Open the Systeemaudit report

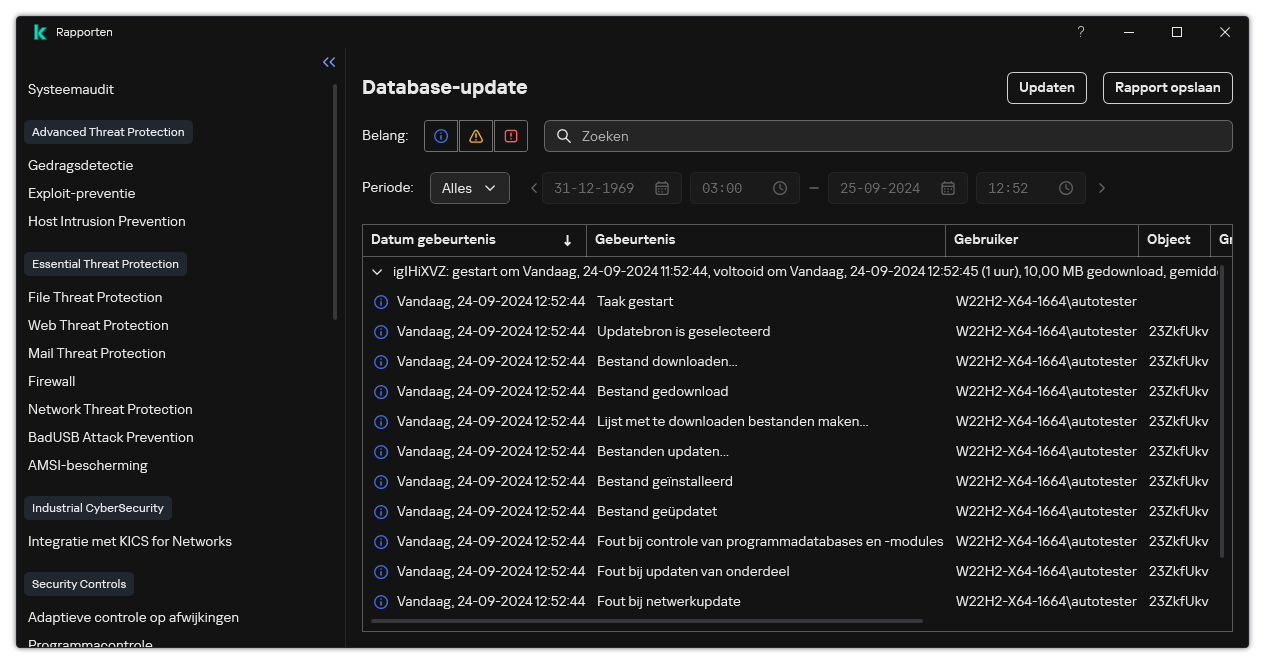(x=71, y=89)
